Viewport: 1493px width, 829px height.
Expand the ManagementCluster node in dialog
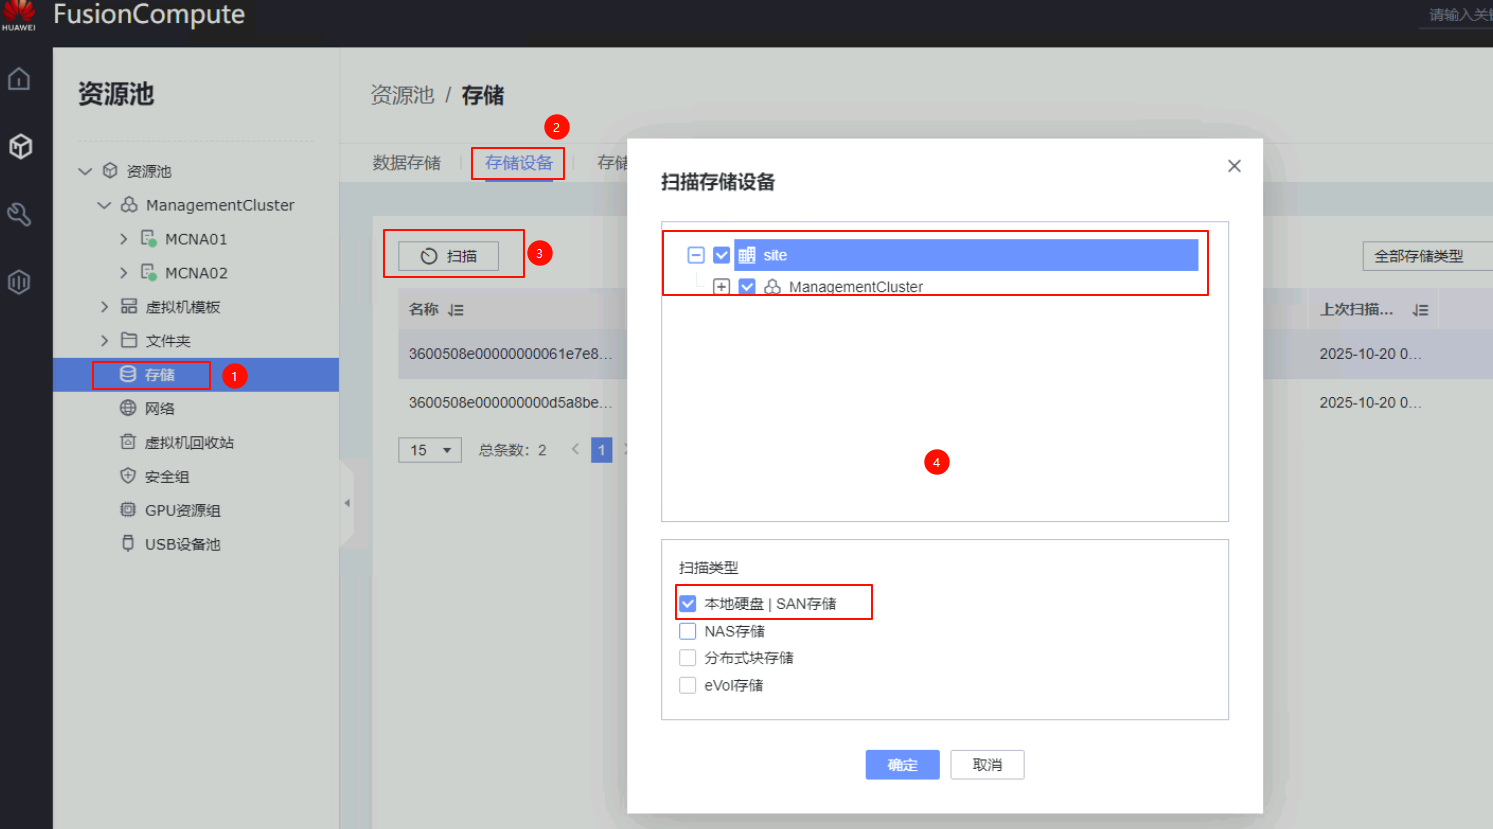(721, 287)
